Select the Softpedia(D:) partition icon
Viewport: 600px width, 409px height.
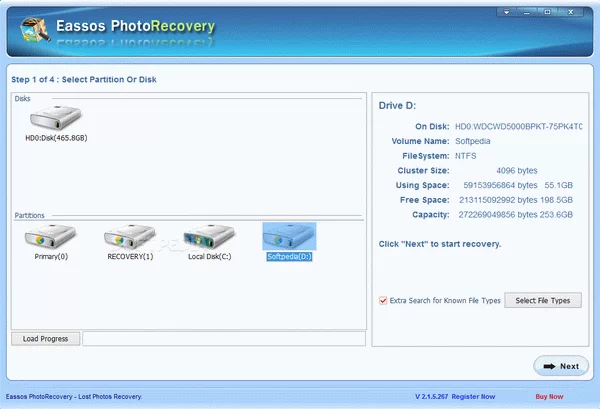tap(289, 236)
